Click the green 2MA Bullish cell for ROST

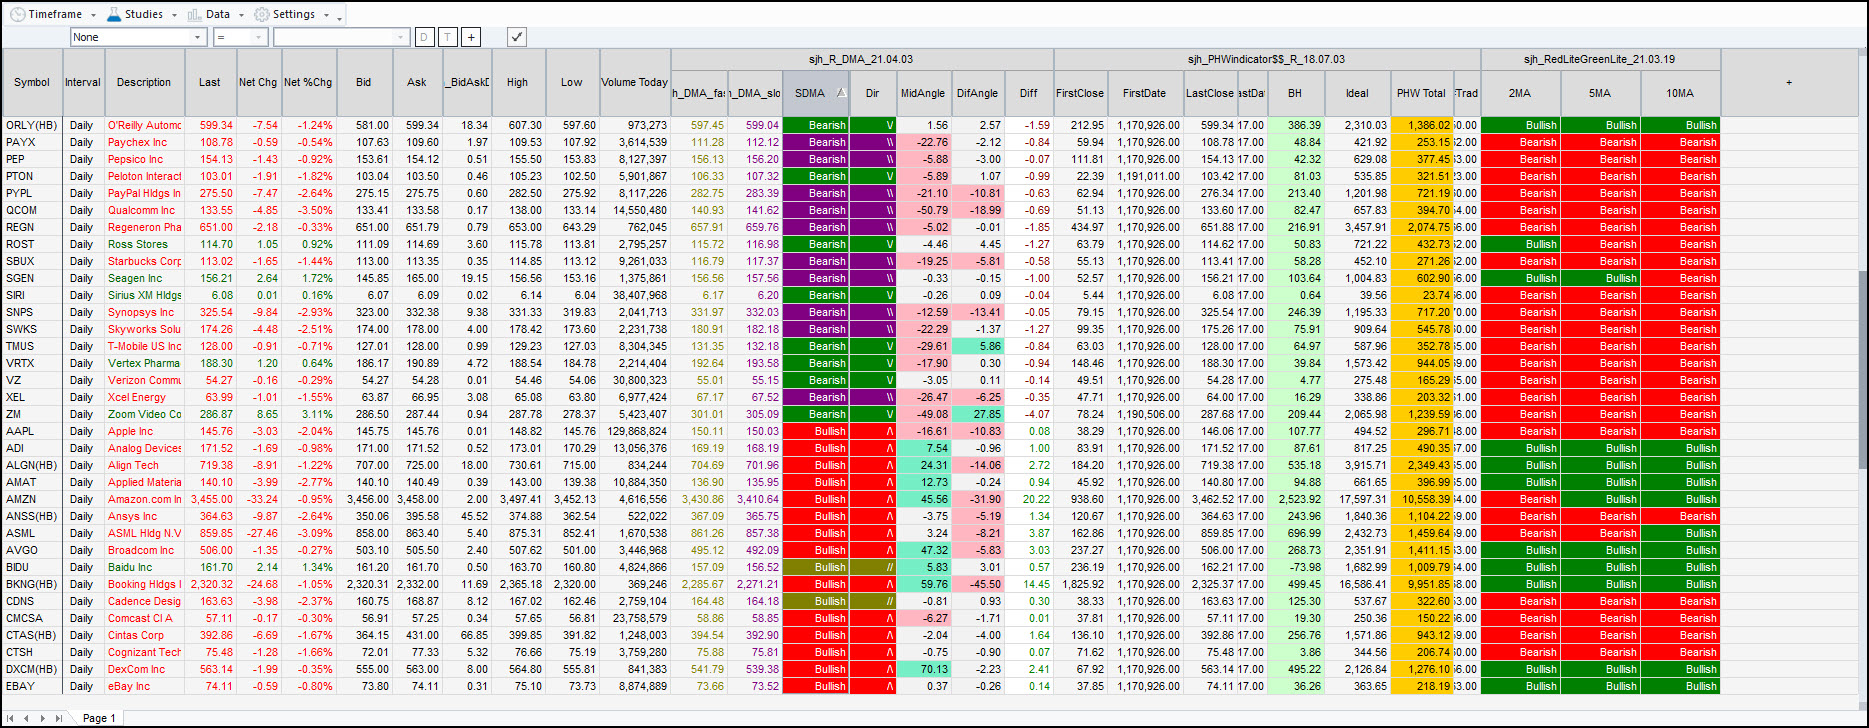1520,244
